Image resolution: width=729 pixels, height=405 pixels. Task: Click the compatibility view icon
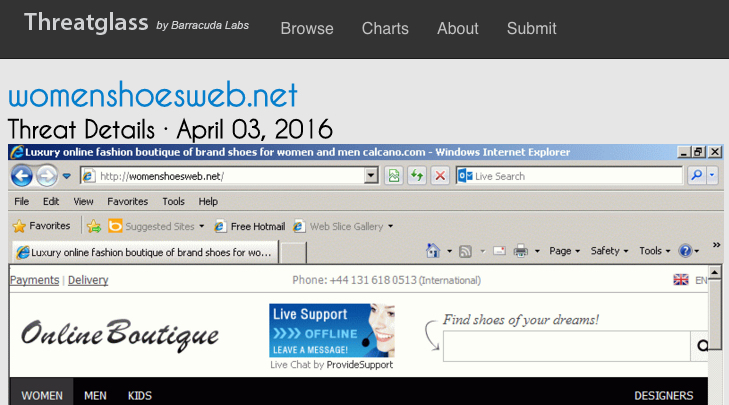(395, 176)
